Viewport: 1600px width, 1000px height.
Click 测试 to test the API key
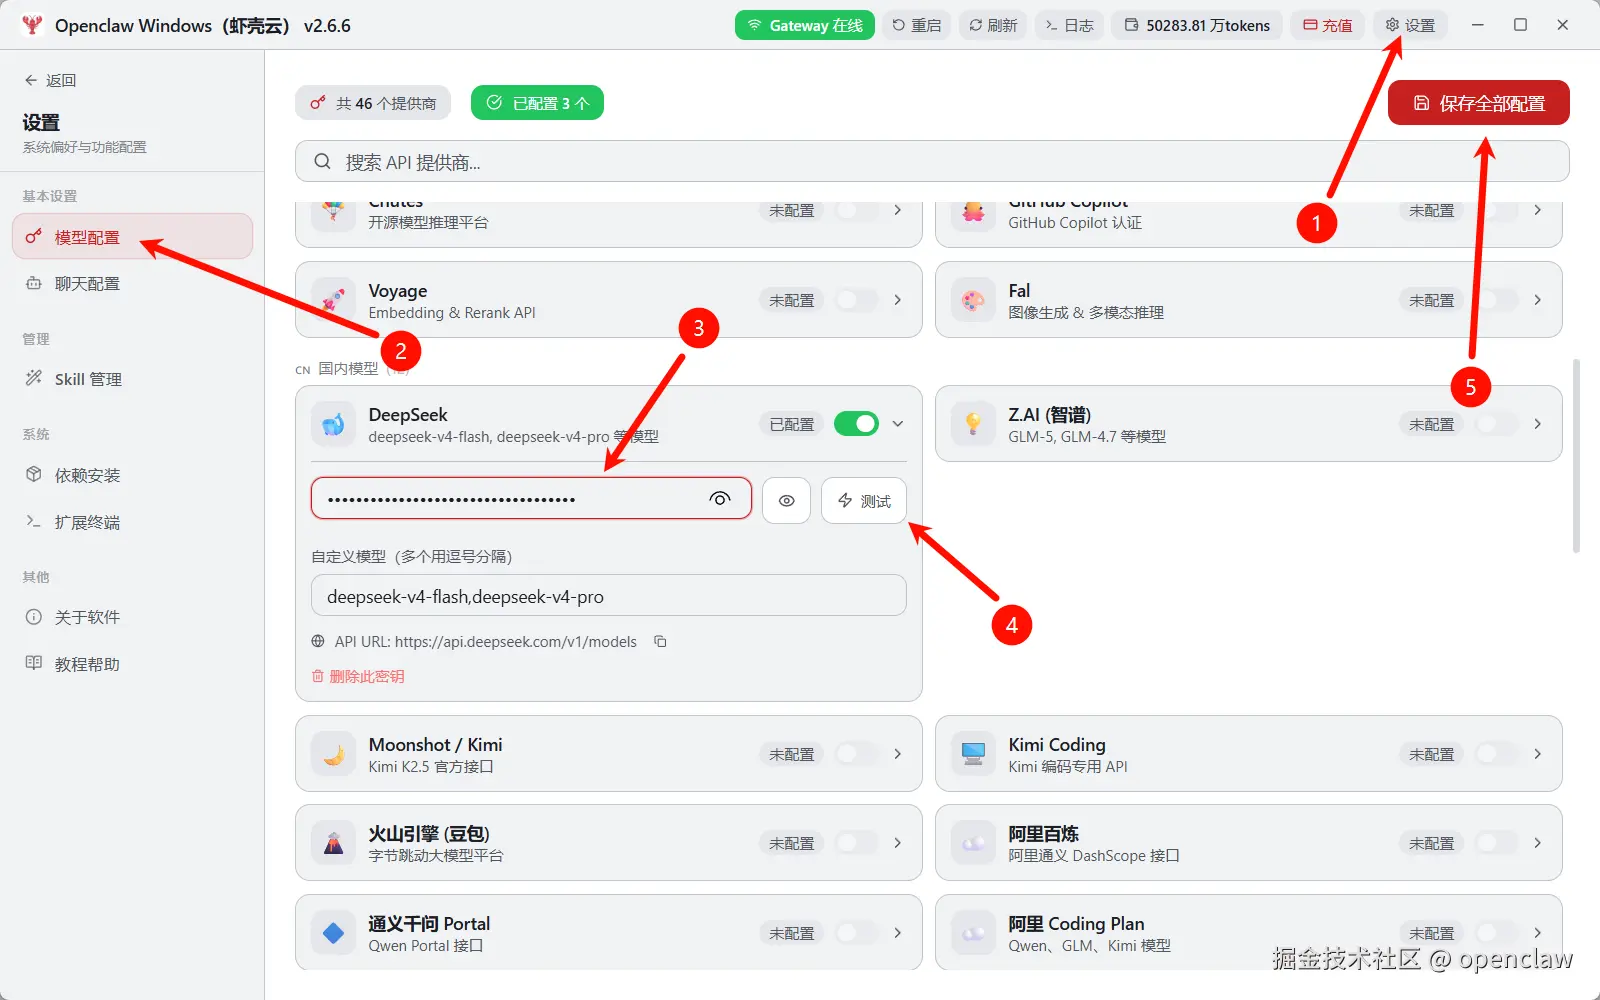click(x=864, y=501)
